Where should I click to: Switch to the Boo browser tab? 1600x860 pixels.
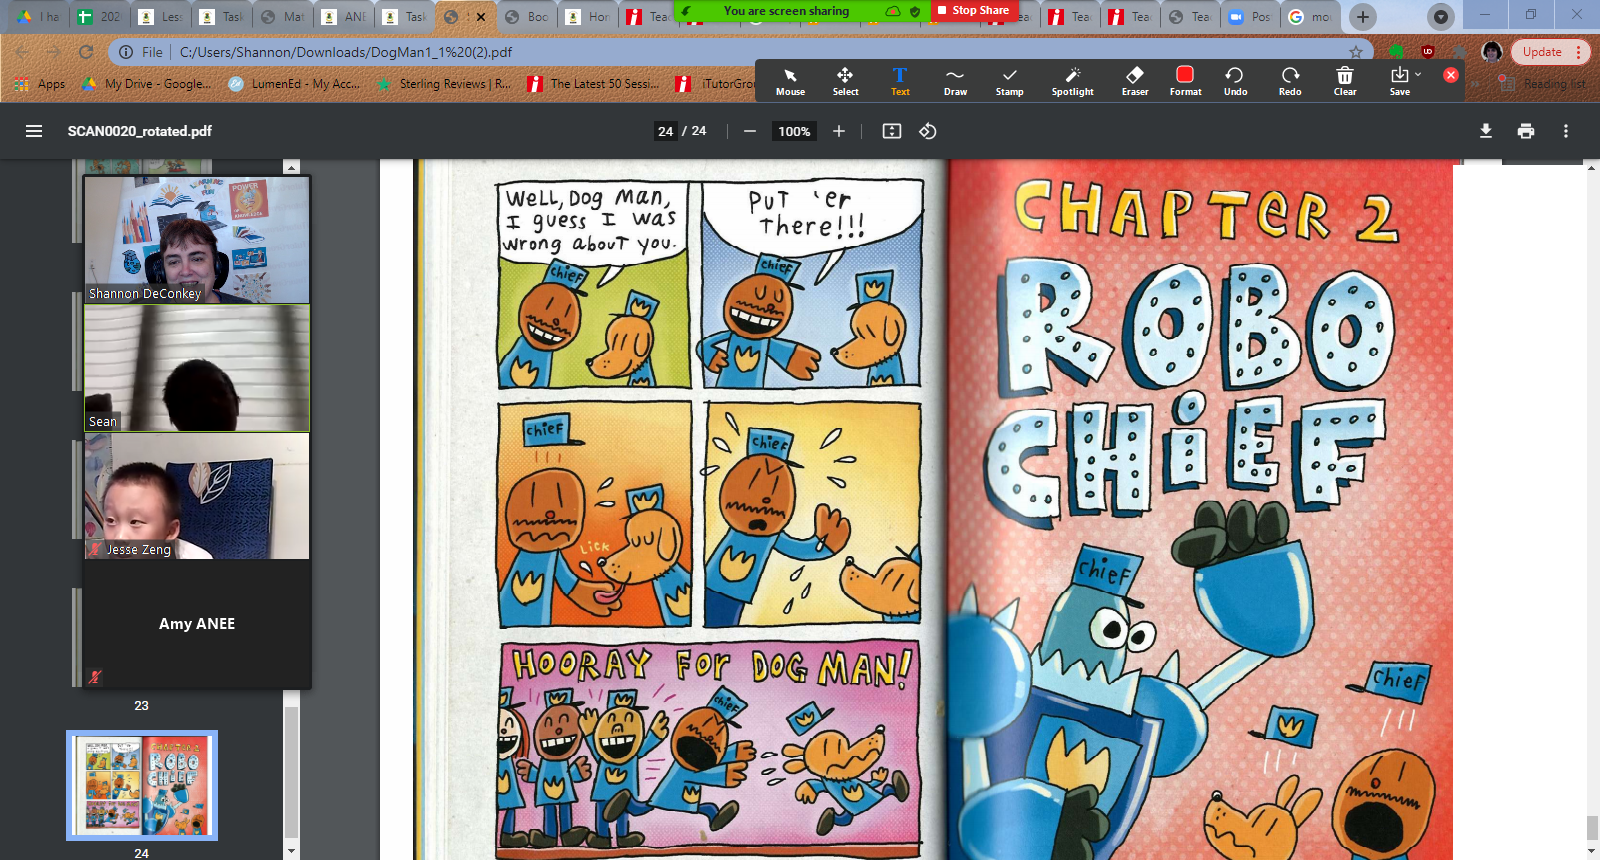pos(527,17)
